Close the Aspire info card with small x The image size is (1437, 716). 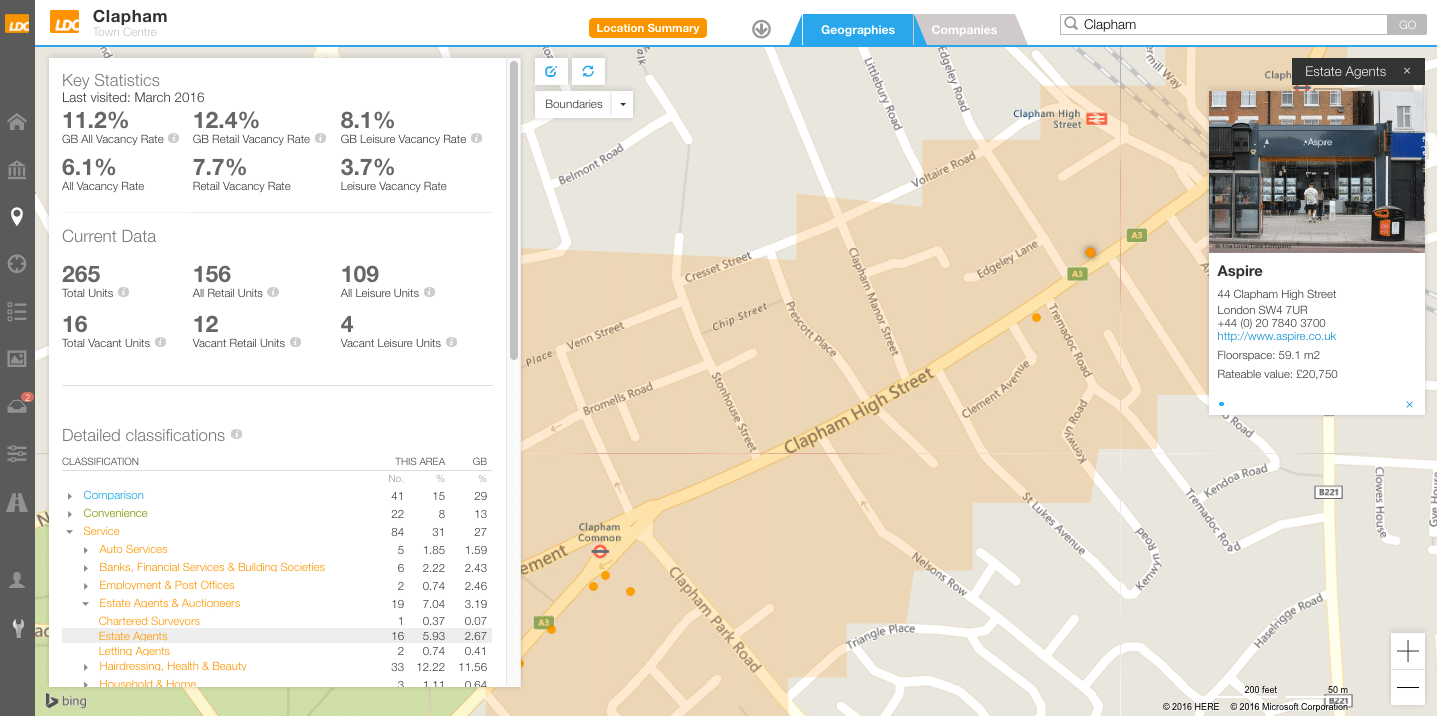[1409, 405]
